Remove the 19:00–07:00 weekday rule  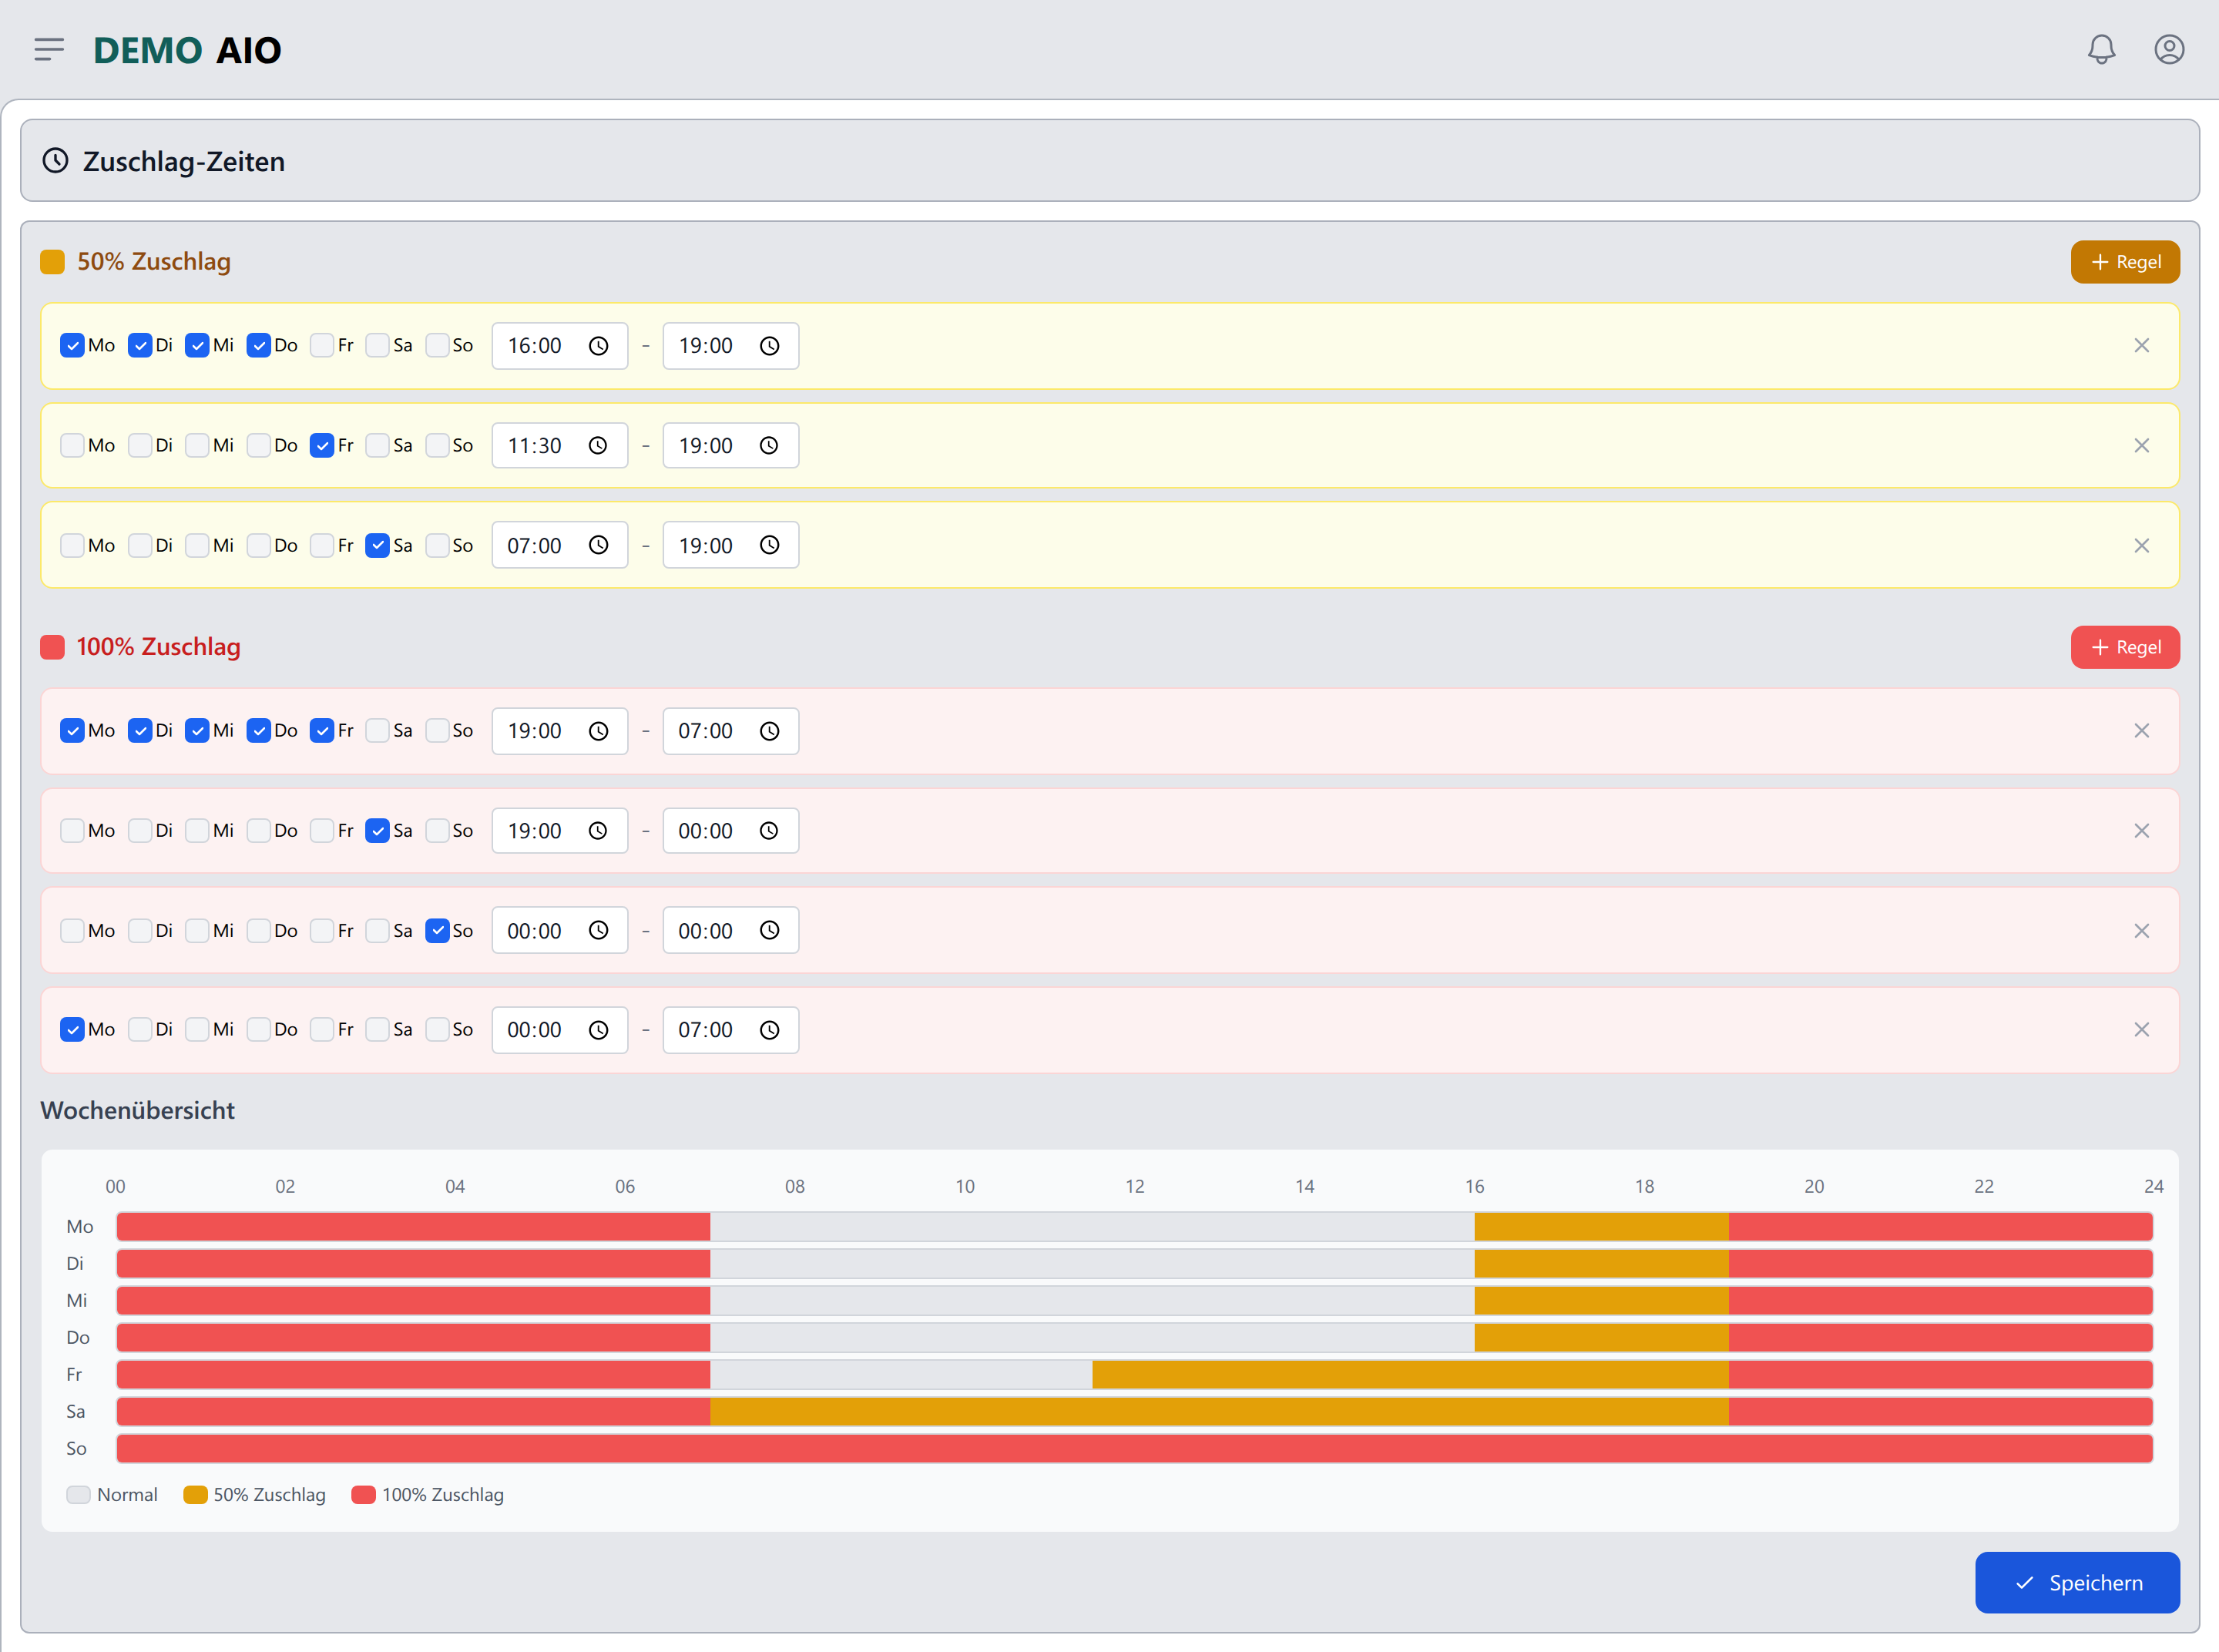(x=2141, y=731)
